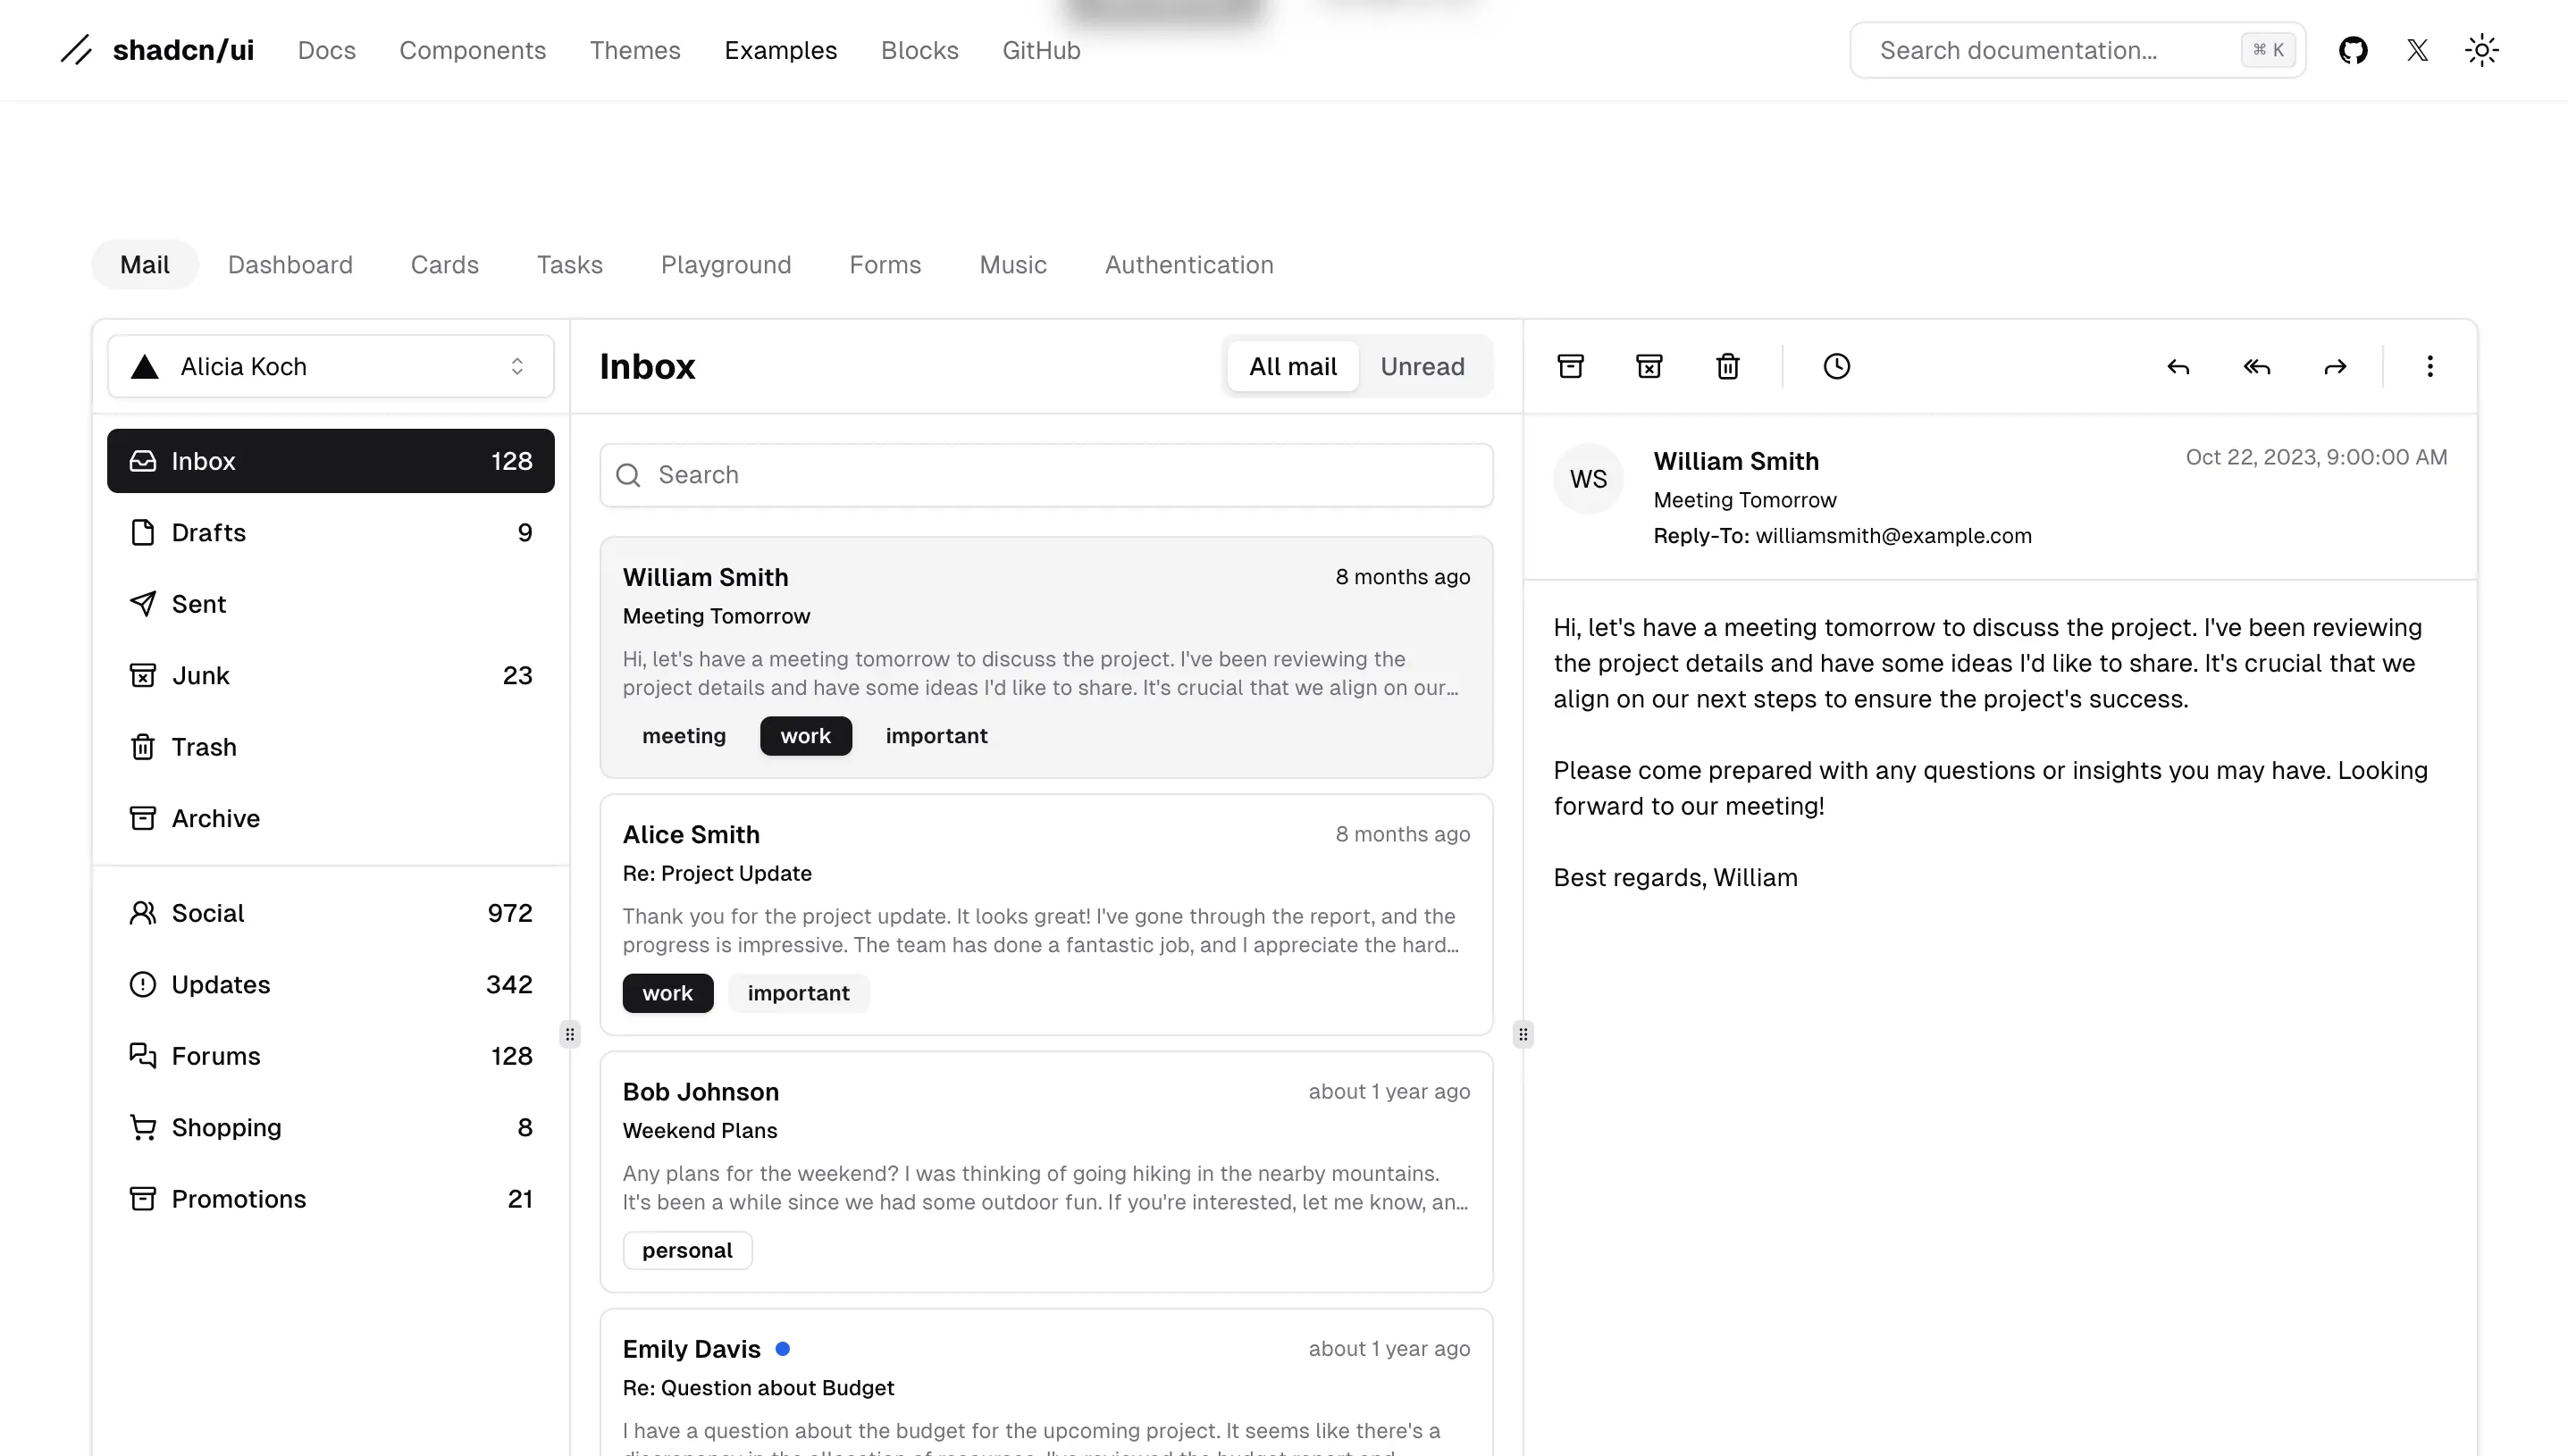2568x1456 pixels.
Task: Open the GitHub icon in the header
Action: point(2353,50)
